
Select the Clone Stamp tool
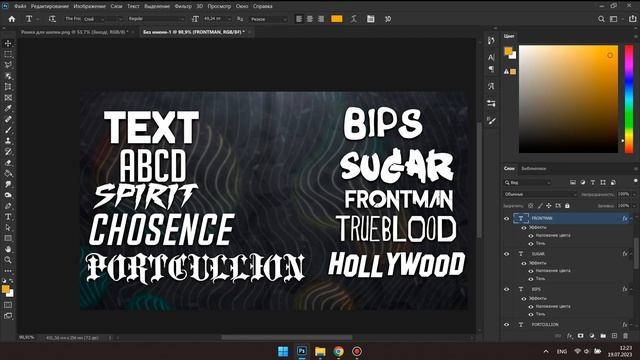click(x=8, y=141)
